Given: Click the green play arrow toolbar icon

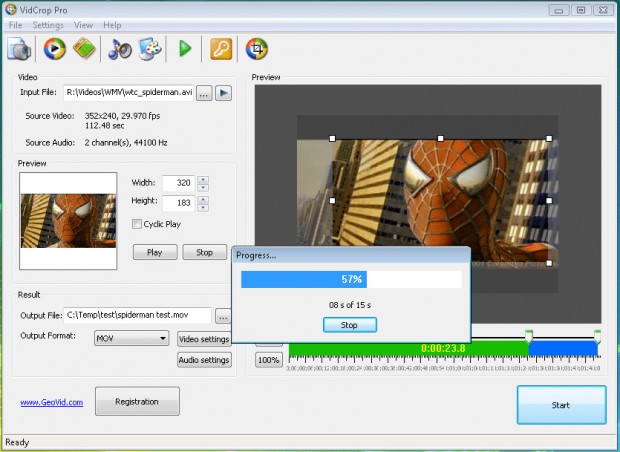Looking at the screenshot, I should tap(185, 49).
